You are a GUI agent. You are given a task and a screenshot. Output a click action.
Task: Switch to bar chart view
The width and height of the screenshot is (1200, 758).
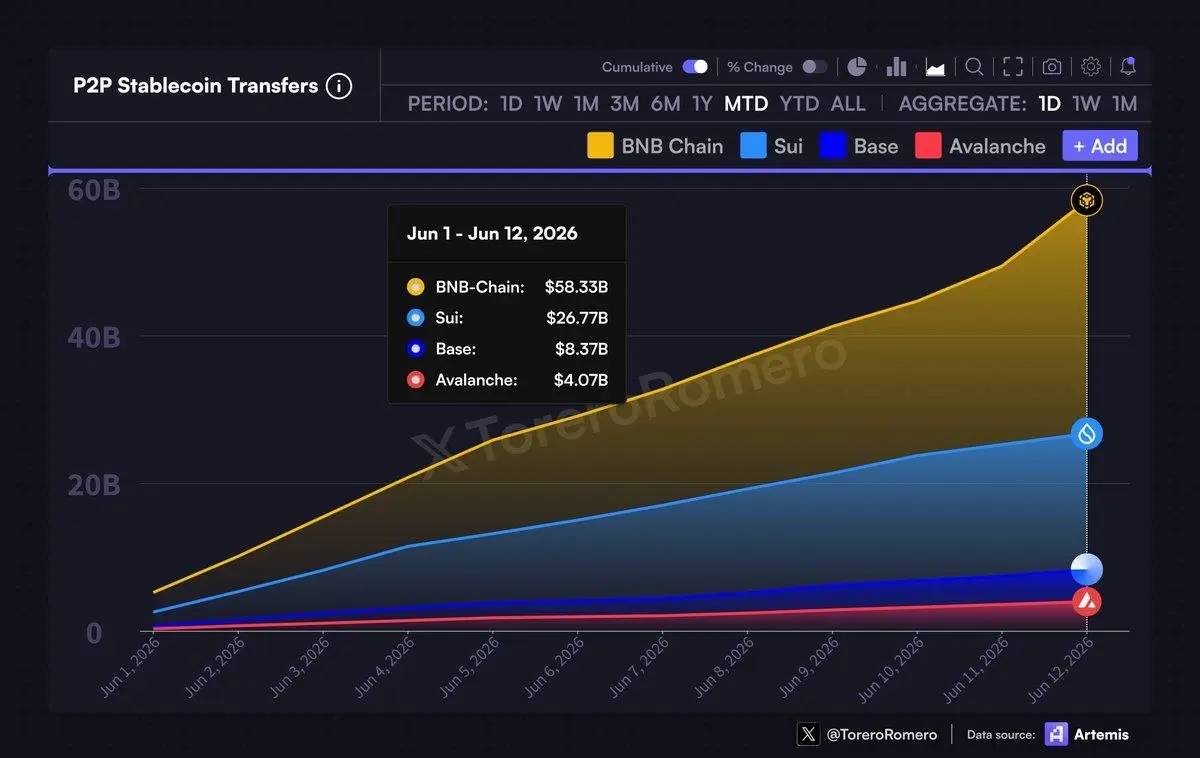tap(896, 67)
